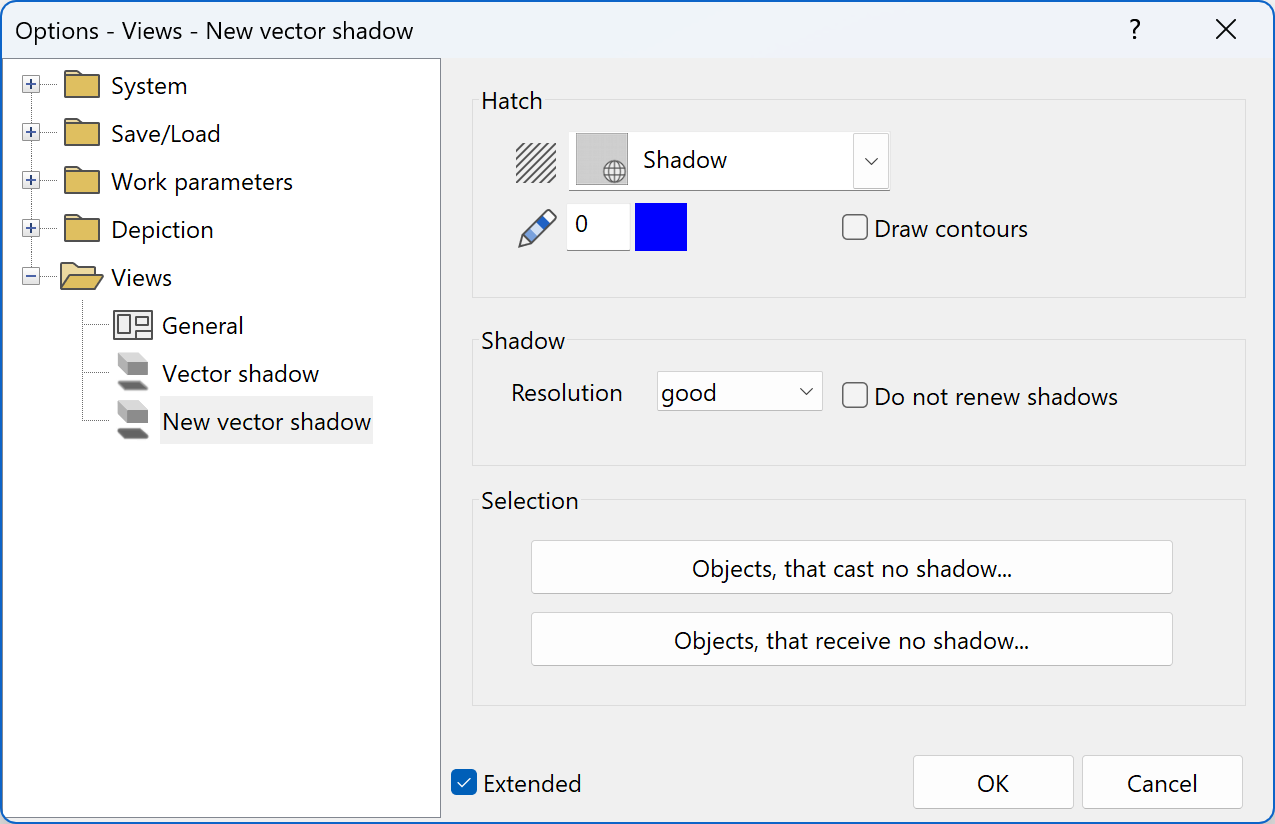Click the blue shadow color swatch
The width and height of the screenshot is (1275, 824).
660,227
